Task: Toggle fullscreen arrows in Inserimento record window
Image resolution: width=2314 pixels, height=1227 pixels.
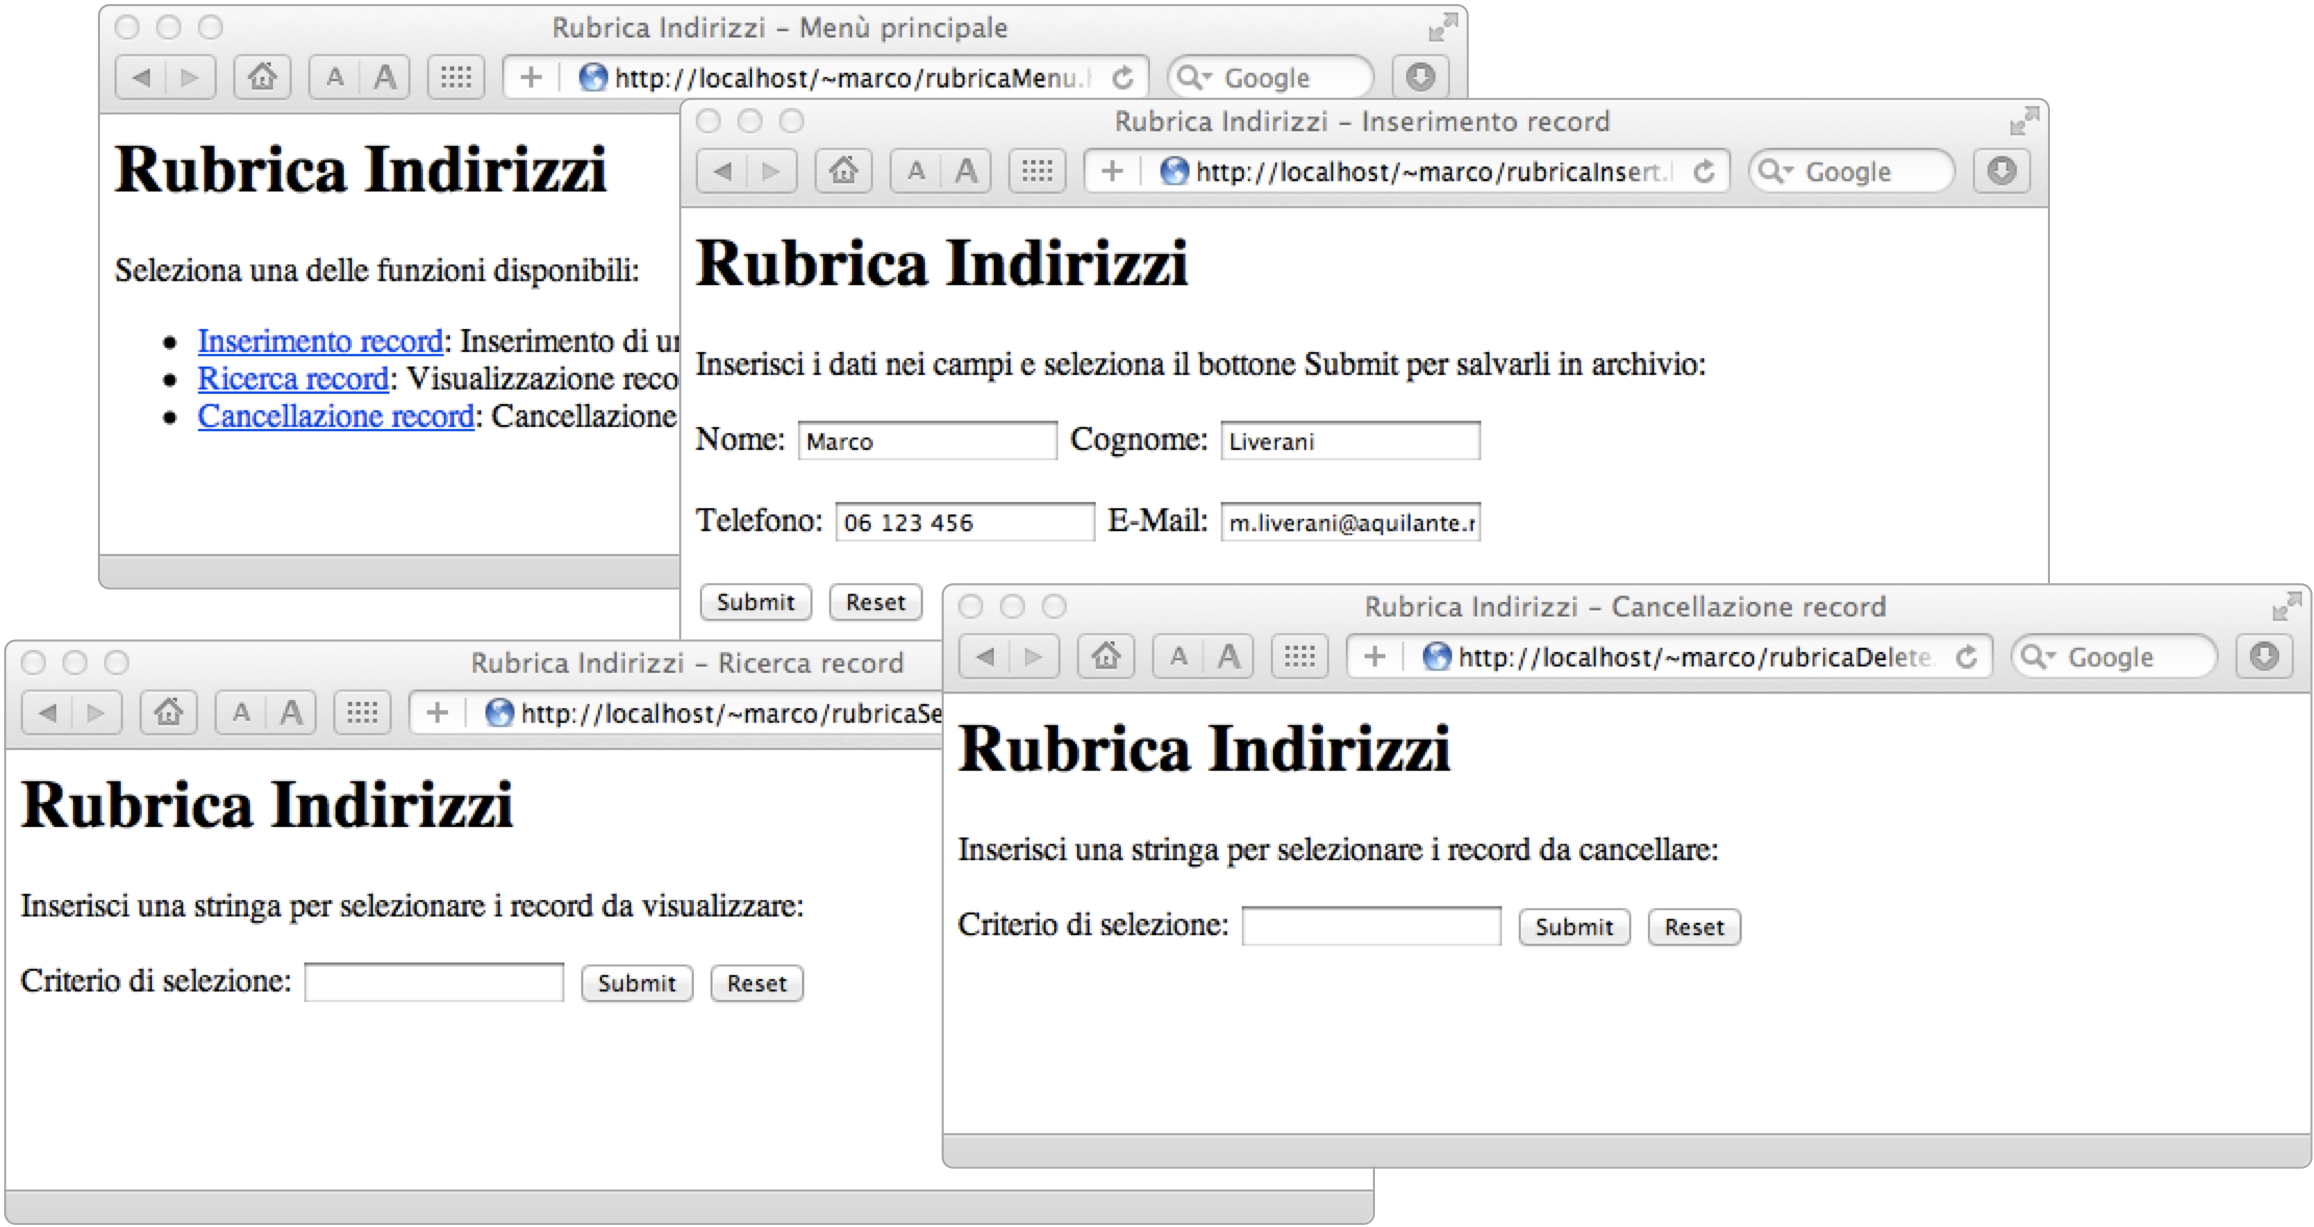Action: click(2024, 121)
